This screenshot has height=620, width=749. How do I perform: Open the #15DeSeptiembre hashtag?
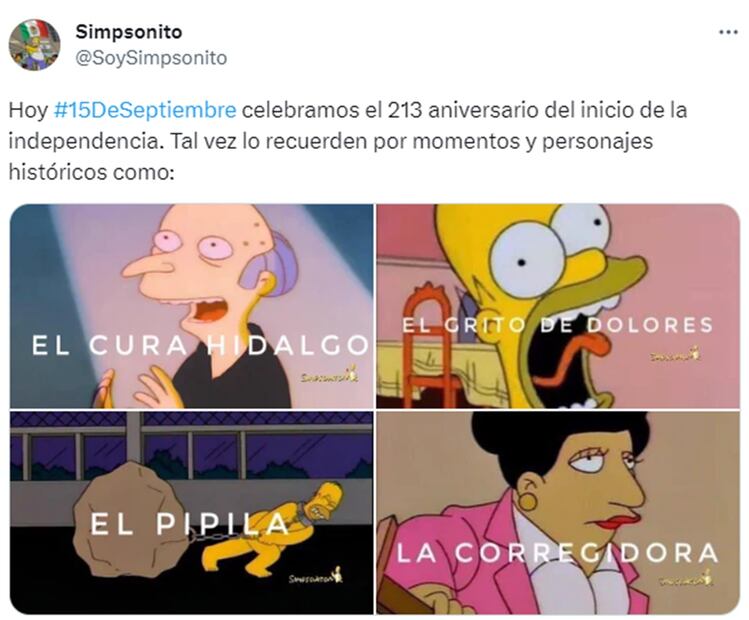coord(145,110)
